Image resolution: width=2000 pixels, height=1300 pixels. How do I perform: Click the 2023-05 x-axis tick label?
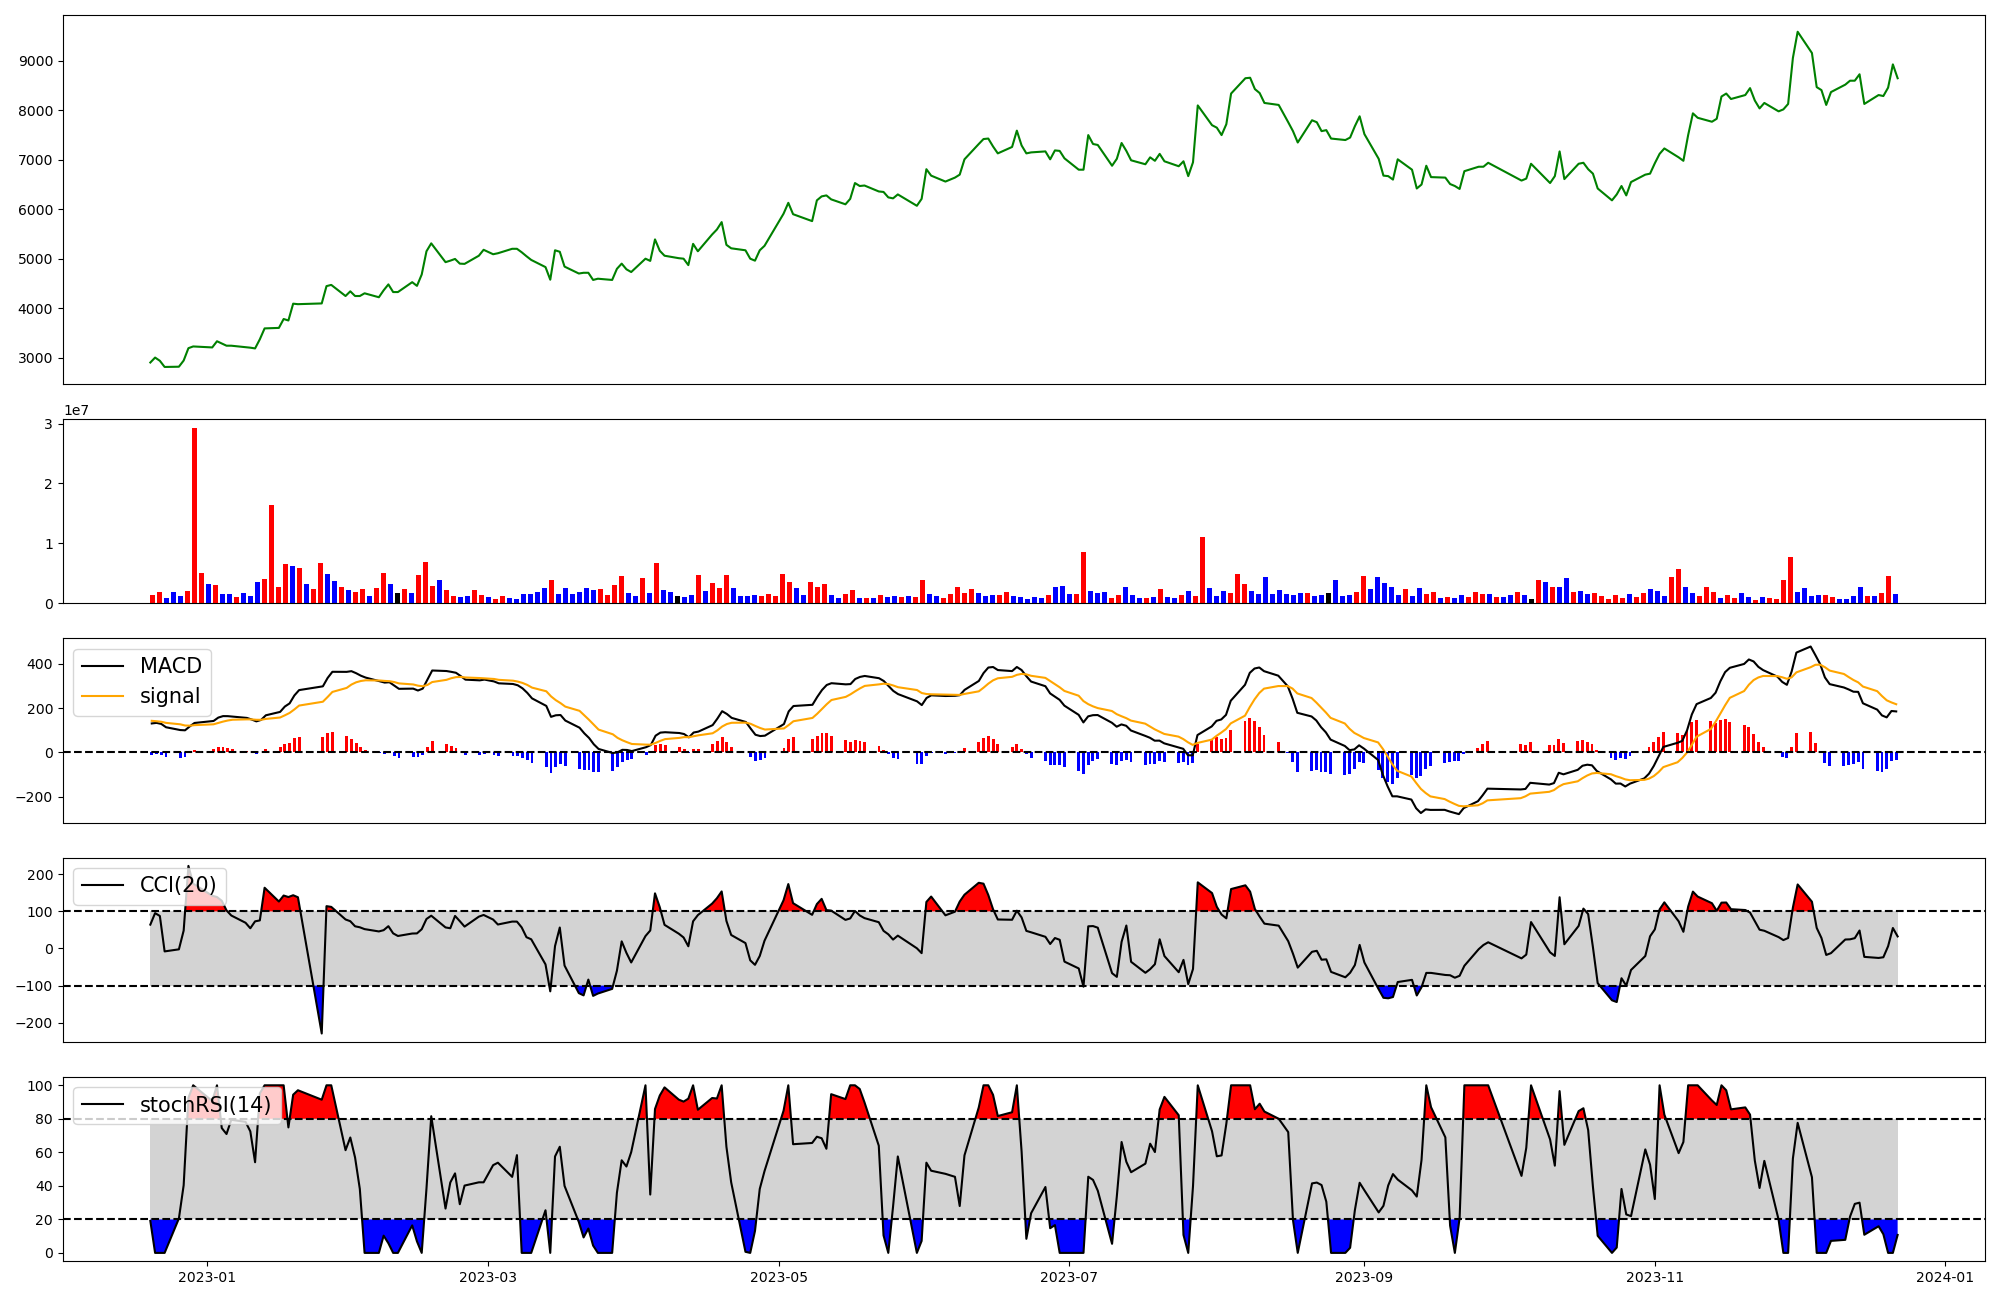coord(779,1277)
